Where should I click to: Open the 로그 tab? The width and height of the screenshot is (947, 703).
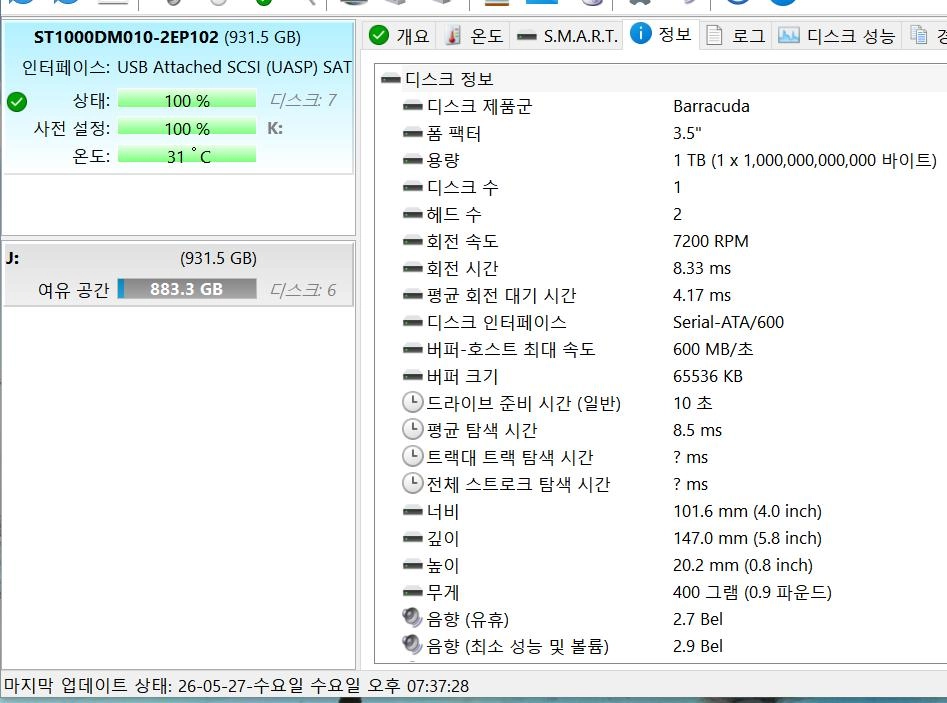tap(736, 36)
